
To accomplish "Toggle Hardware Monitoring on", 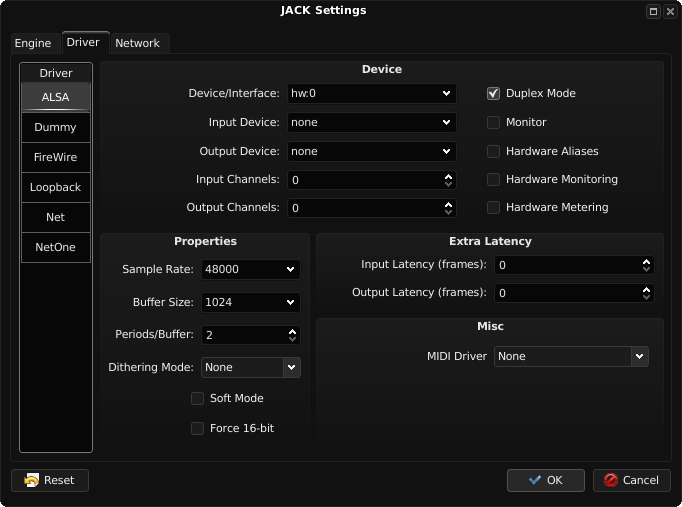I will (493, 179).
